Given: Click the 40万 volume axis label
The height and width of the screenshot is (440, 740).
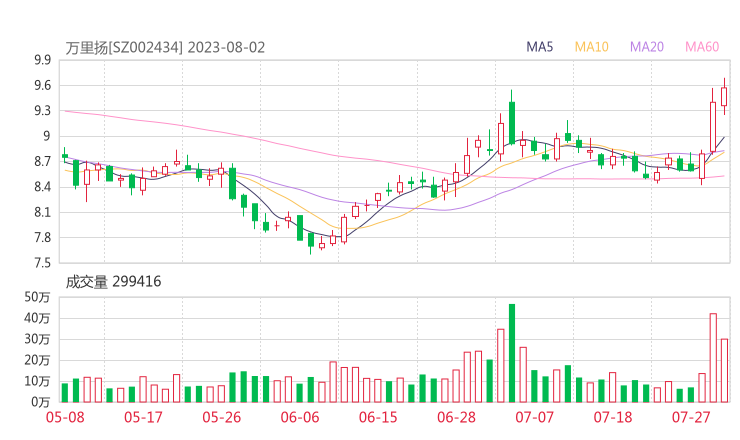Looking at the screenshot, I should [x=37, y=318].
